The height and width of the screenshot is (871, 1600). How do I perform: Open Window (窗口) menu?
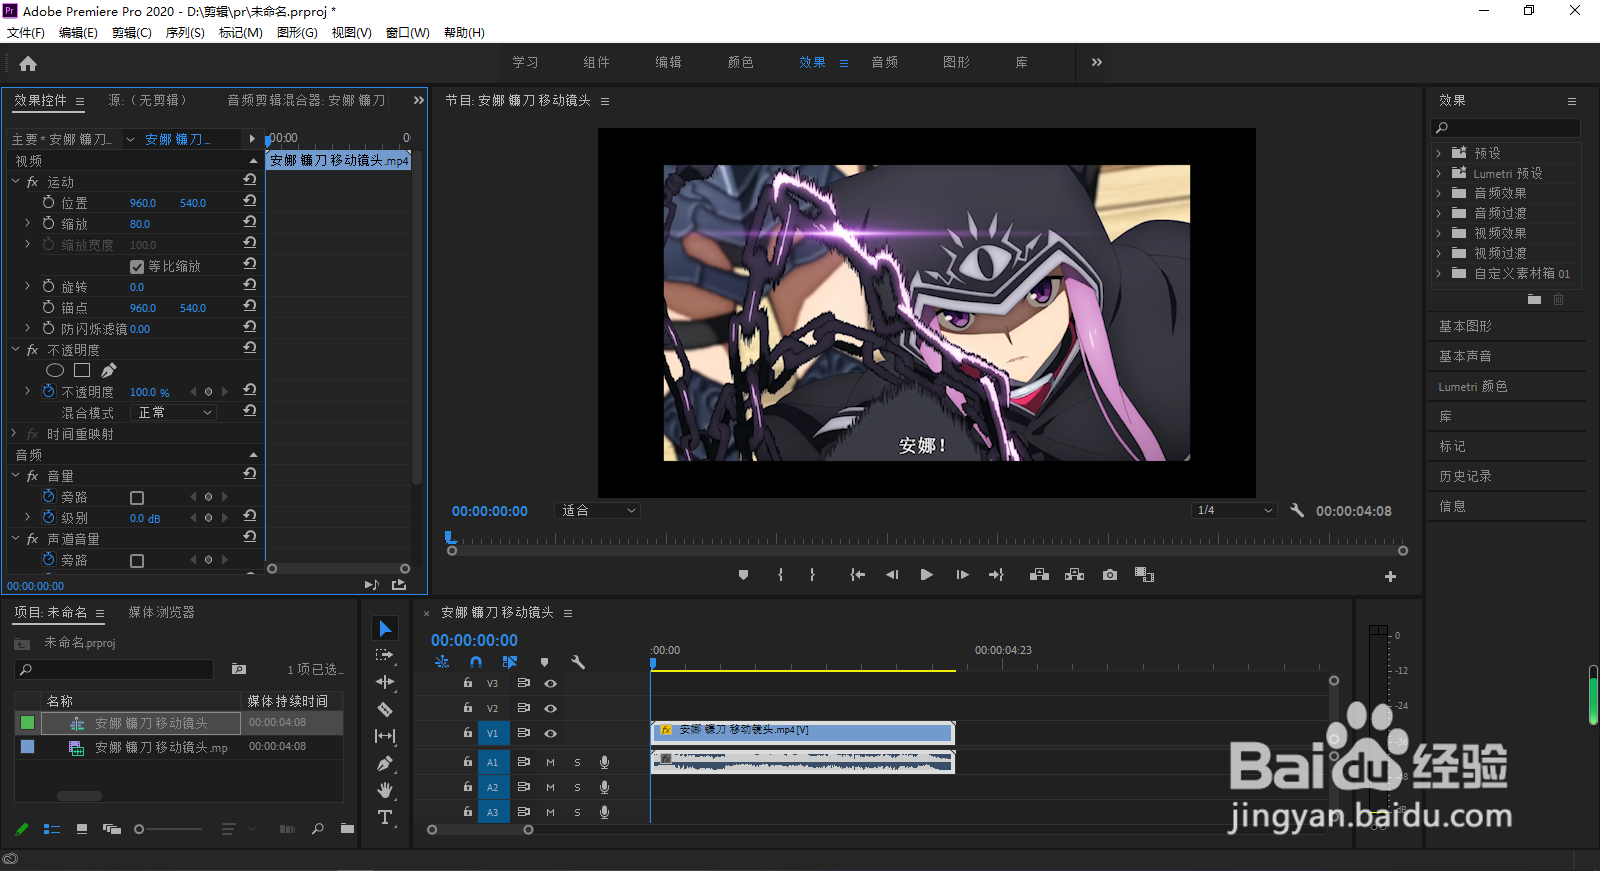click(408, 32)
